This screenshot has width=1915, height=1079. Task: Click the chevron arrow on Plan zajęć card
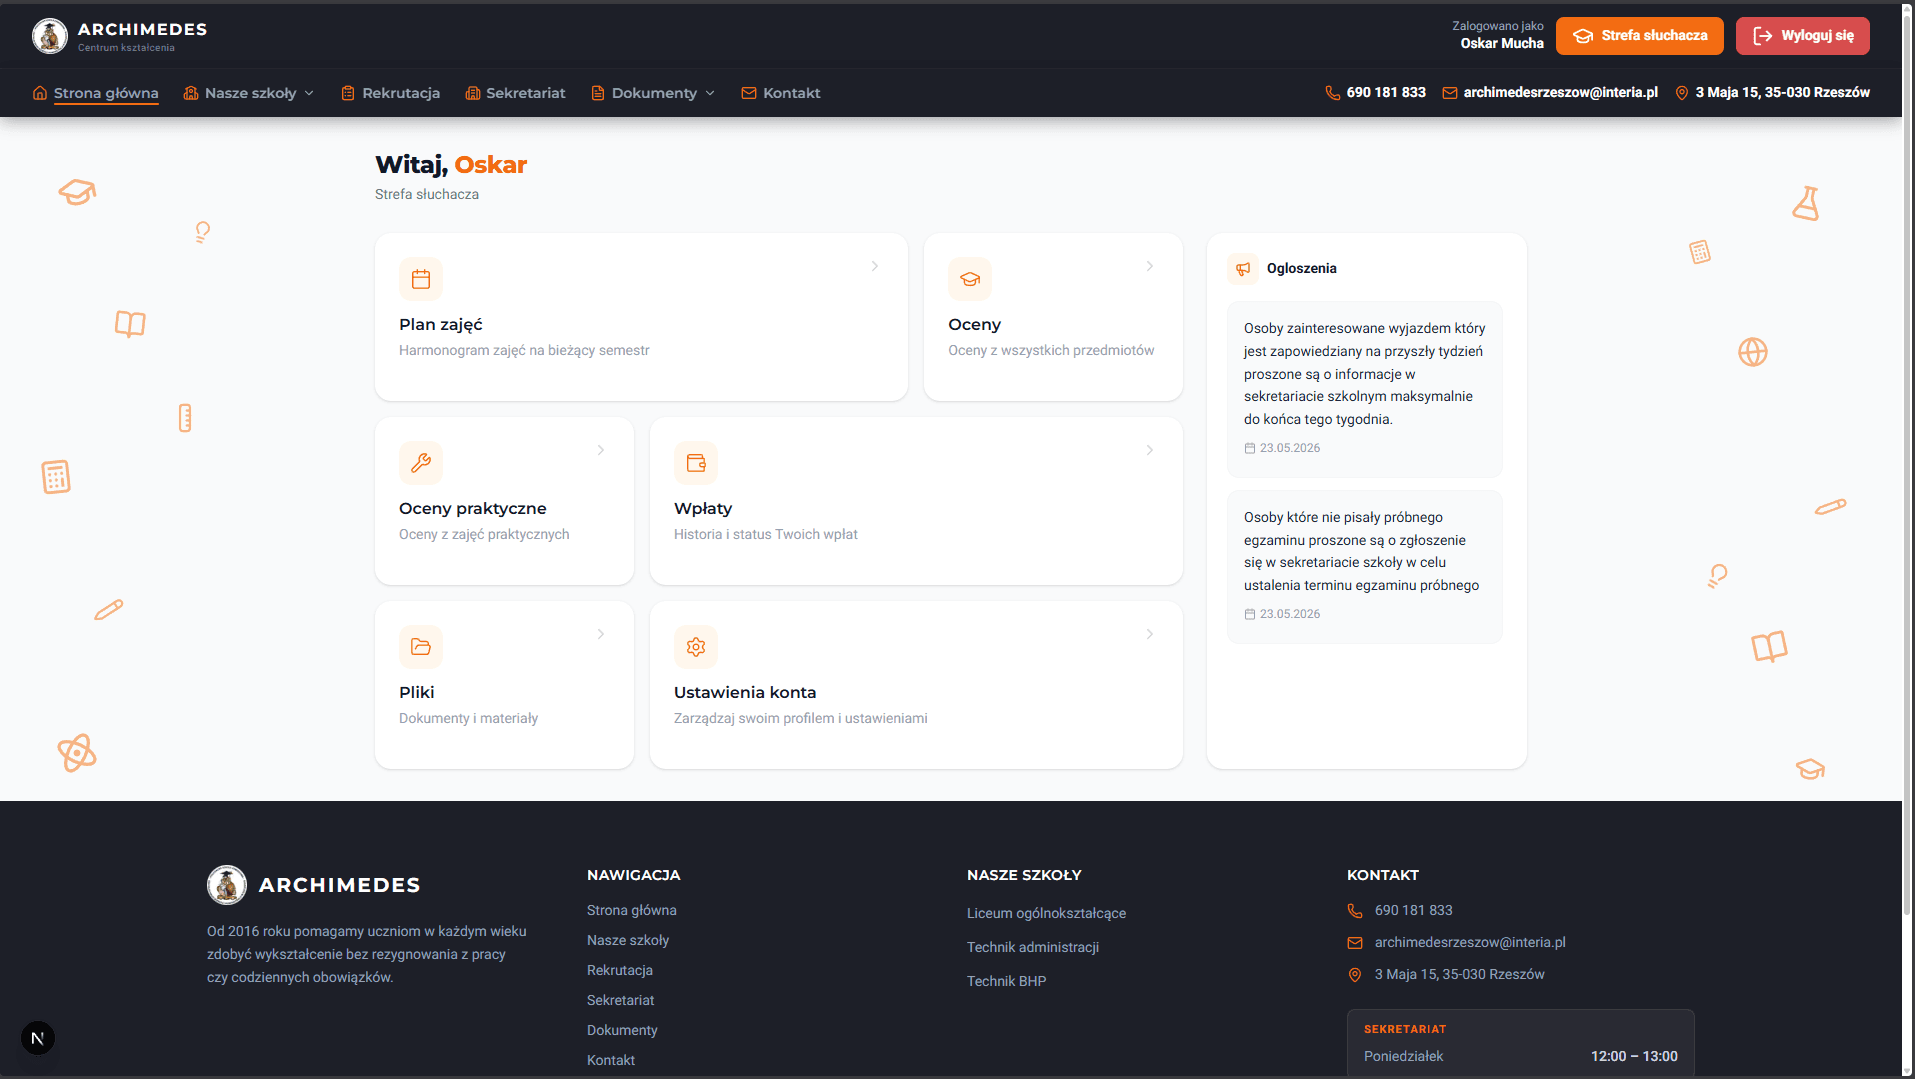pos(875,266)
